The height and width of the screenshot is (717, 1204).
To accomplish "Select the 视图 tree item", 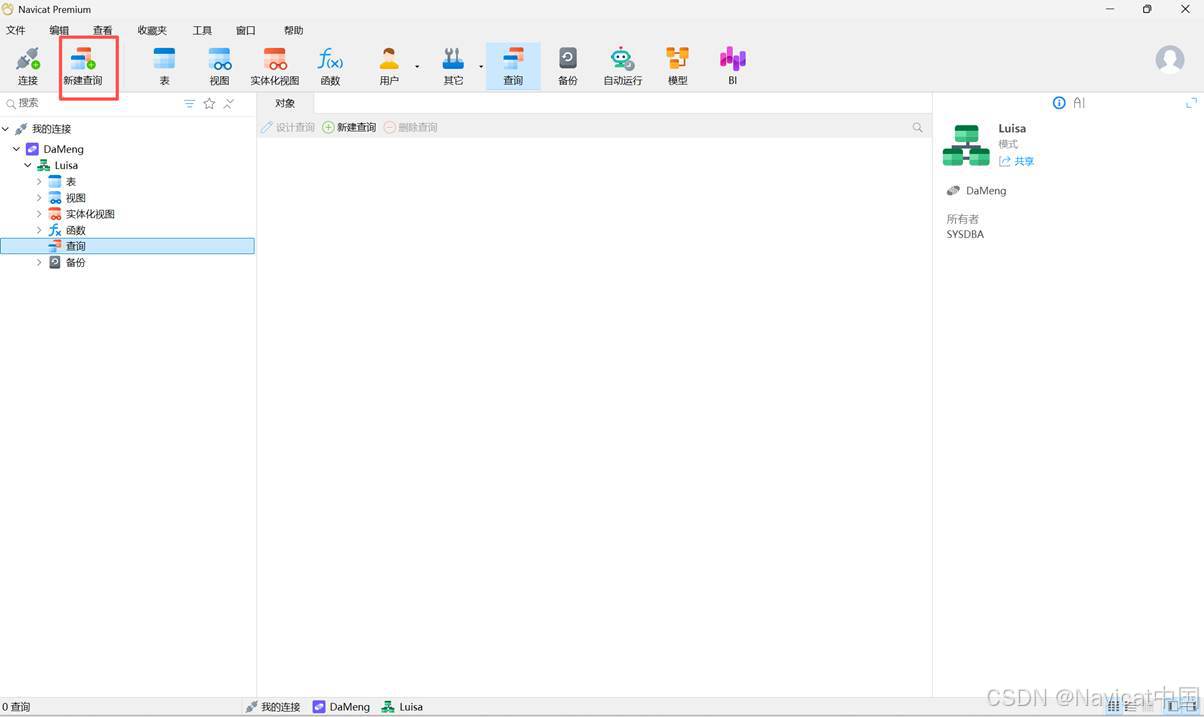I will coord(76,198).
